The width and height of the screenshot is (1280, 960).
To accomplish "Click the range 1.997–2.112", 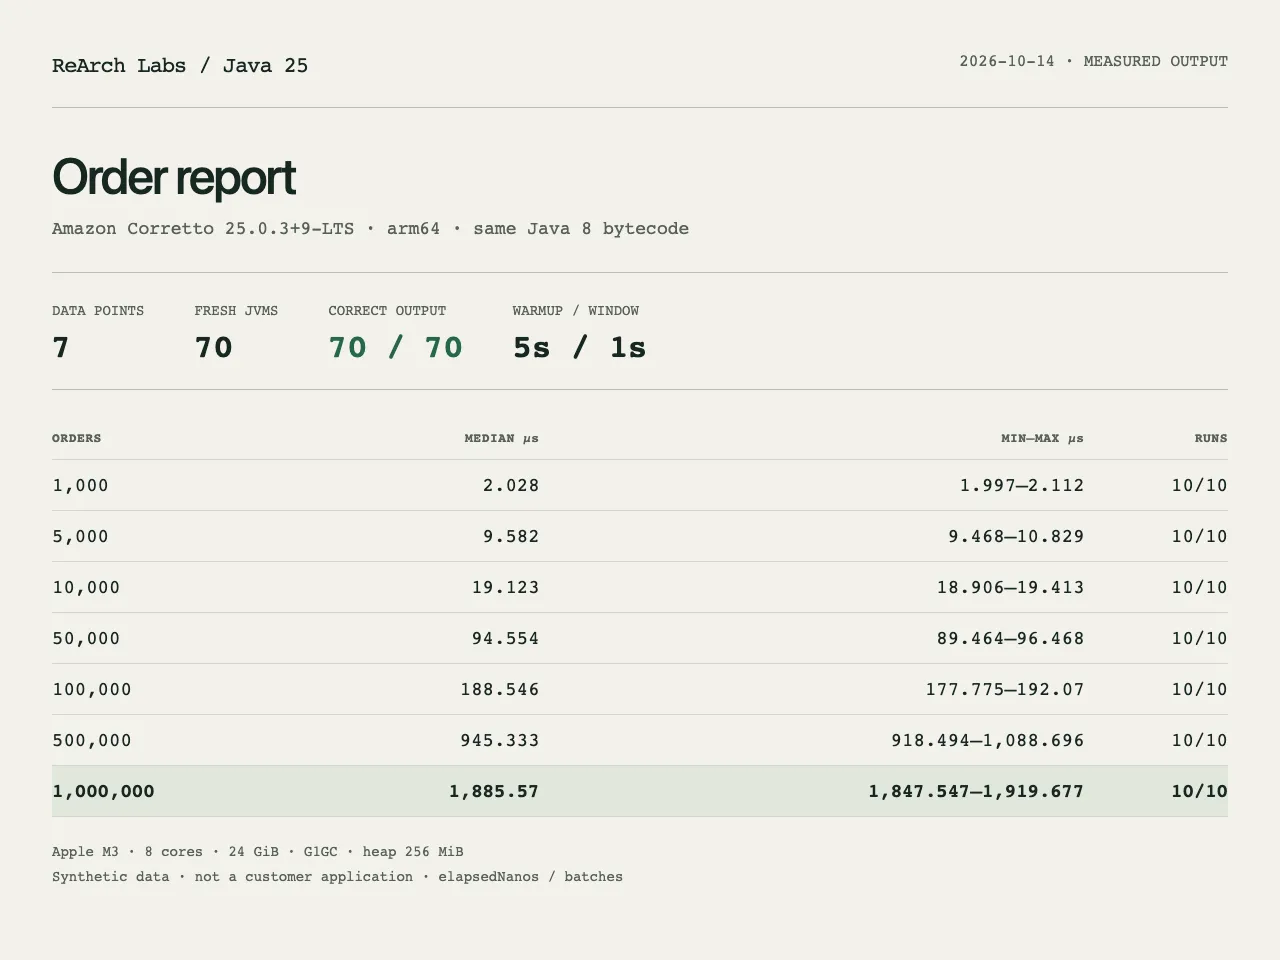I will point(1022,486).
